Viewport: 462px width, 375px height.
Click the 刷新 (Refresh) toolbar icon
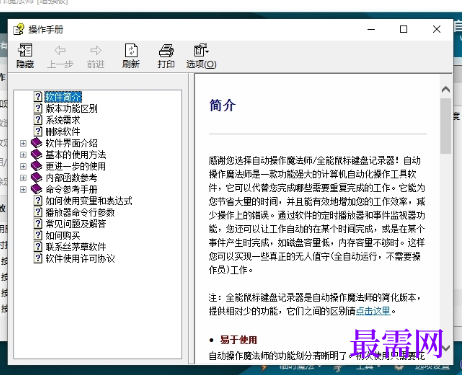point(131,50)
